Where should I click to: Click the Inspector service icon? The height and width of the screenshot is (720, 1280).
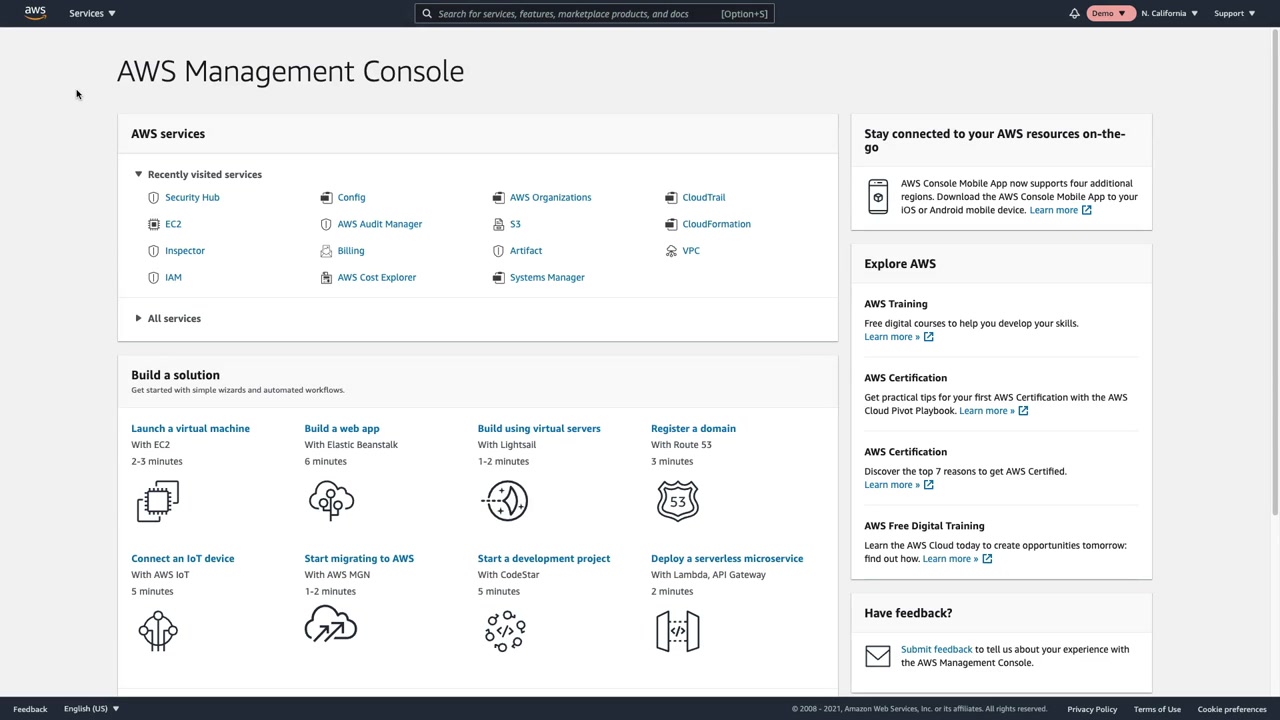tap(153, 251)
